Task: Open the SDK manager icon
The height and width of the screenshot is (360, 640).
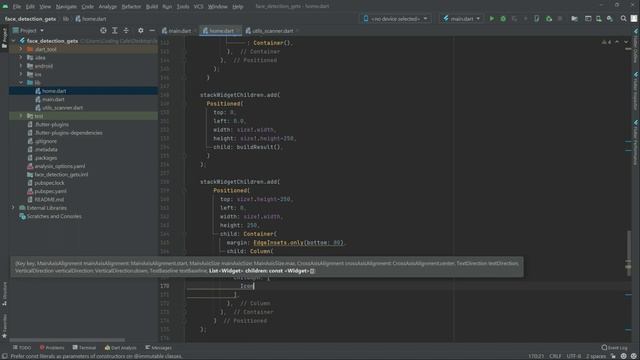Action: click(x=610, y=19)
